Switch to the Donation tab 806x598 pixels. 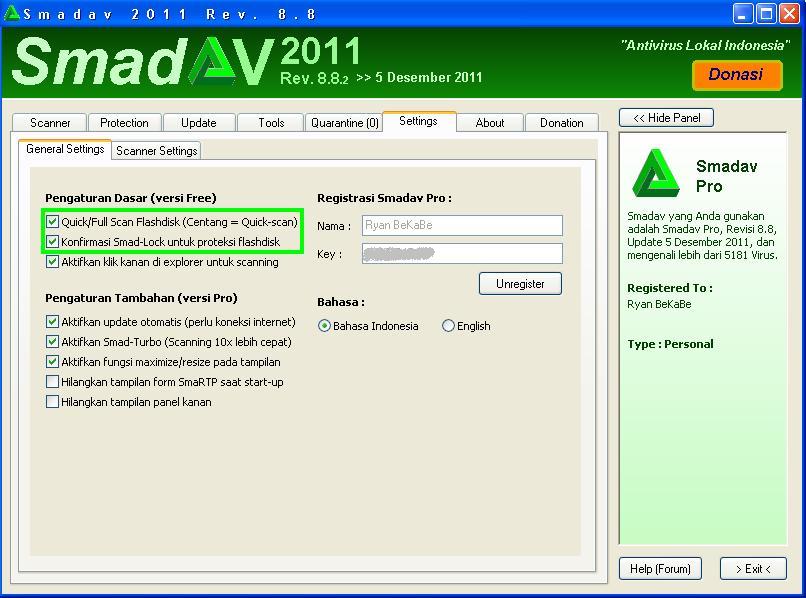(x=562, y=123)
